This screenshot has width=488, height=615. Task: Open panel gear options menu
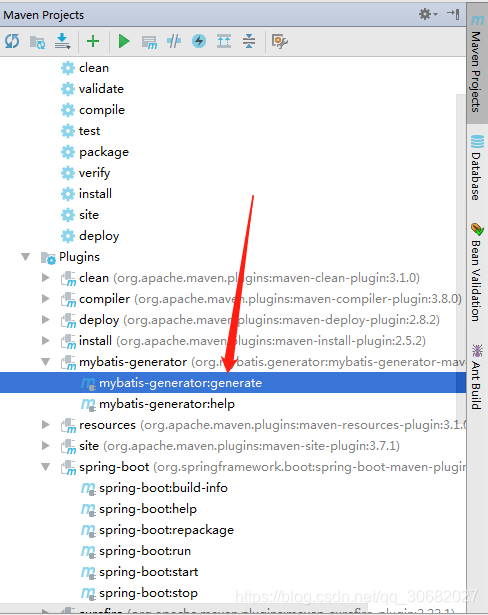(428, 15)
